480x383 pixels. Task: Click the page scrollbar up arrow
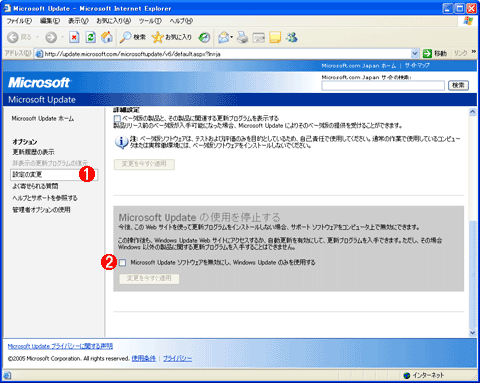tap(473, 112)
